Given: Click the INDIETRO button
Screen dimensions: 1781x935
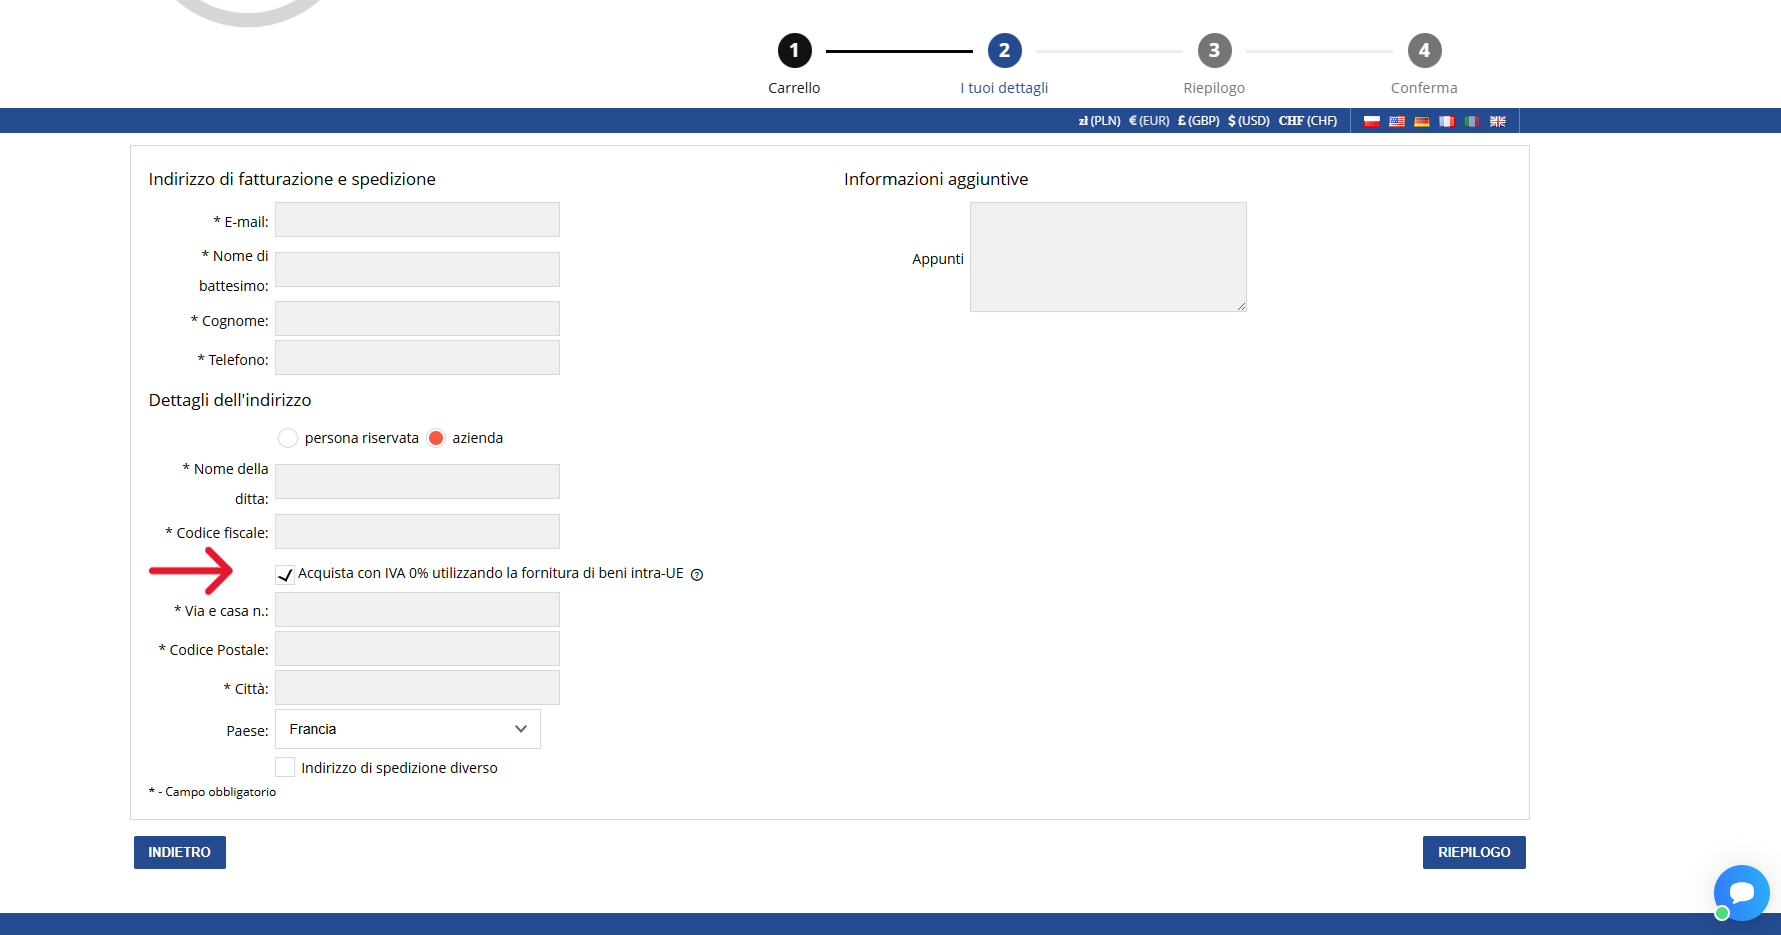Looking at the screenshot, I should click(x=180, y=852).
